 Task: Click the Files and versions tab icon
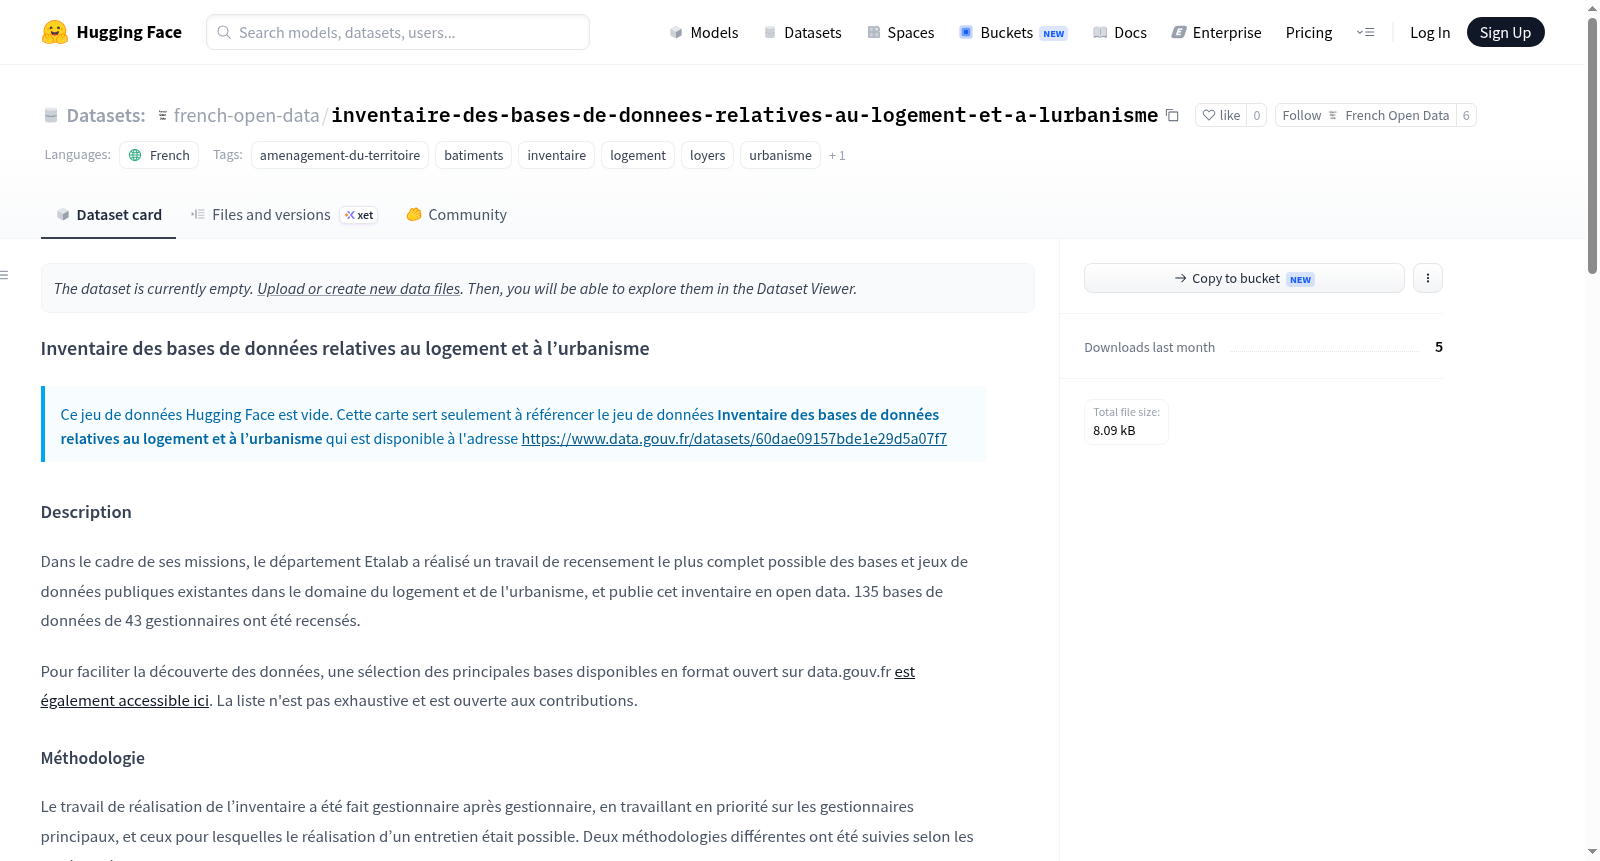(198, 214)
